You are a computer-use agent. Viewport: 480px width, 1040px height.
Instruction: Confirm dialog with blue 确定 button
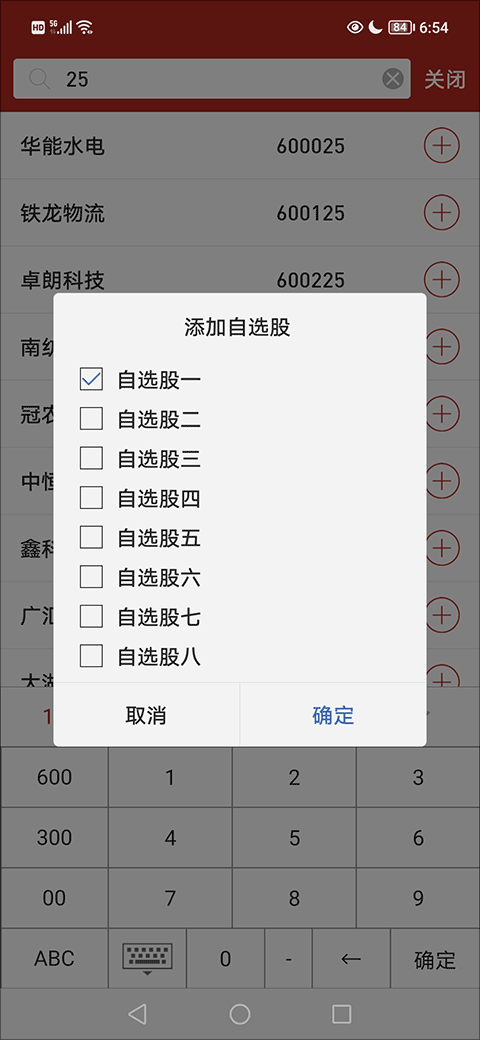point(333,715)
